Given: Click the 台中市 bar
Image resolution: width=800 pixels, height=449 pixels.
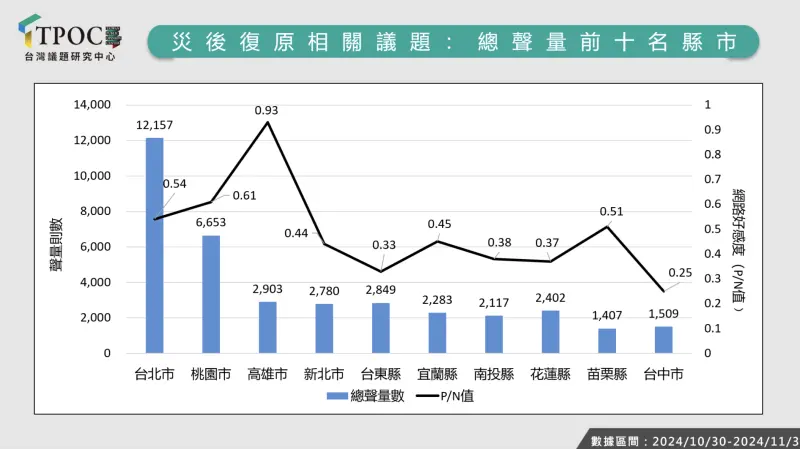Looking at the screenshot, I should [x=664, y=340].
